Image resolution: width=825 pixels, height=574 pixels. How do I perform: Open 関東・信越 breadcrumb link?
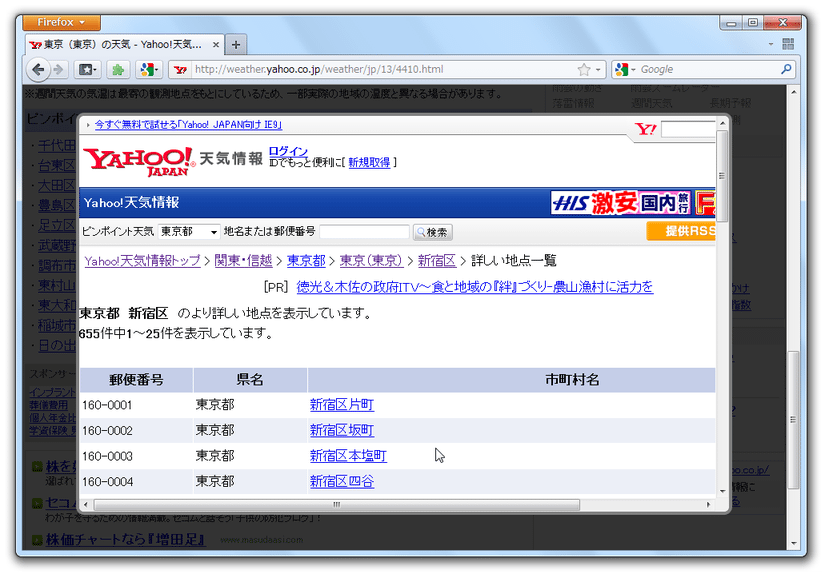click(x=243, y=261)
